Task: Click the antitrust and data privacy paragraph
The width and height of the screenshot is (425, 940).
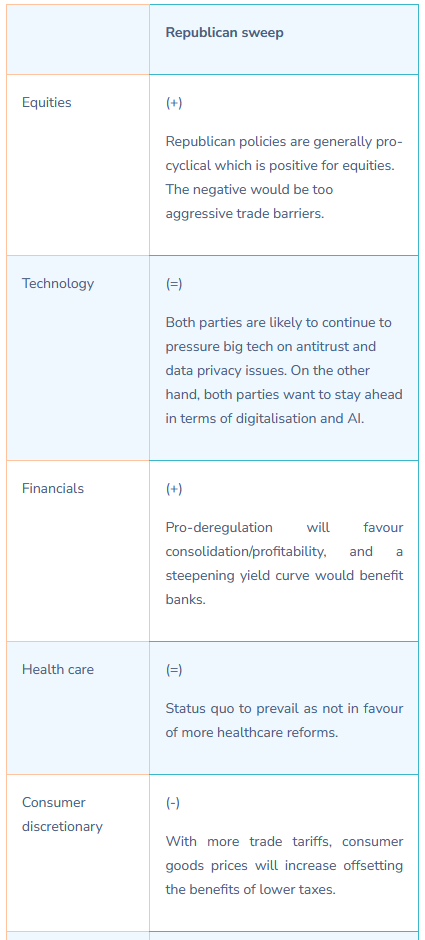Action: [284, 370]
